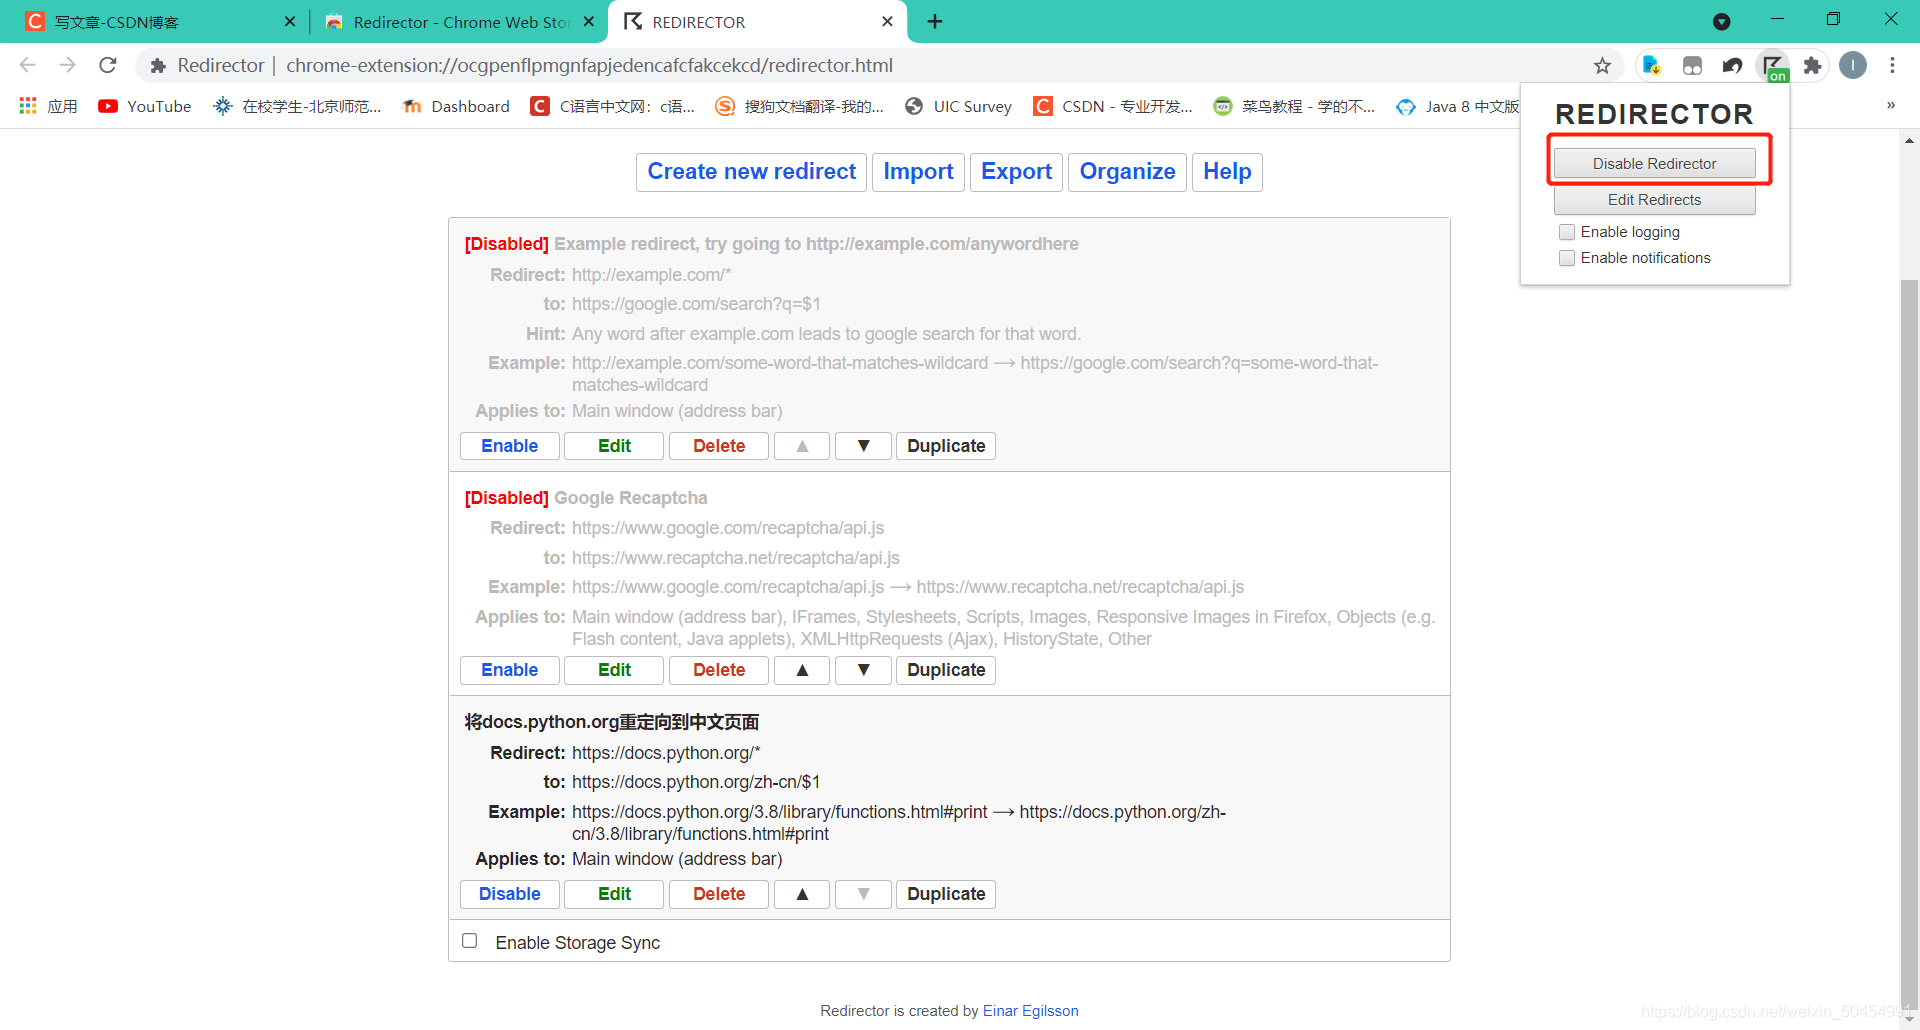Close the Redirector Chrome Web Store tab
Viewport: 1920px width, 1030px height.
pyautogui.click(x=589, y=22)
